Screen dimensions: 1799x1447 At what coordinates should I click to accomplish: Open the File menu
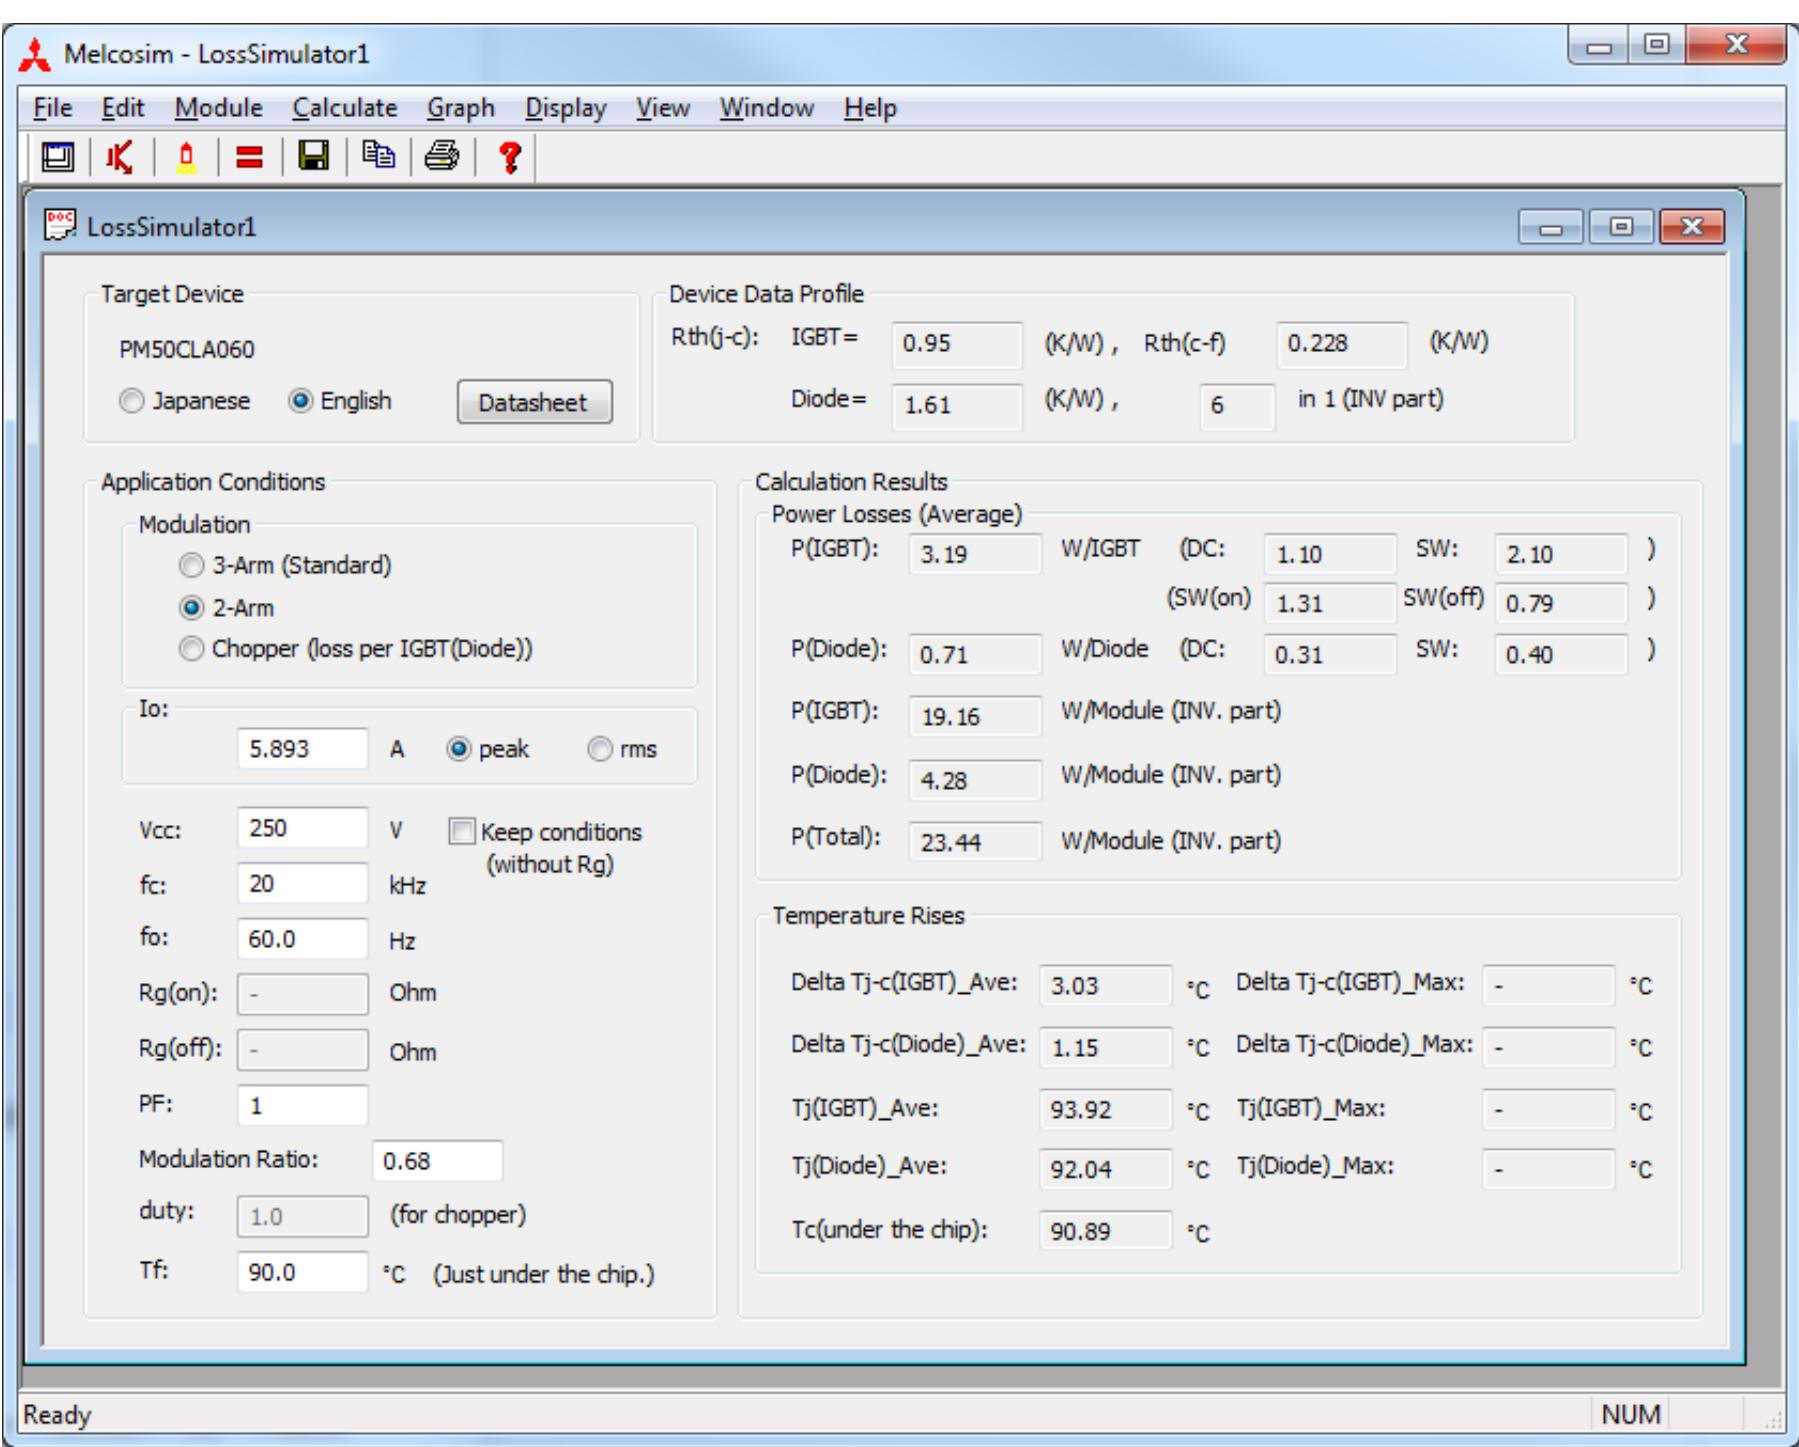click(52, 108)
